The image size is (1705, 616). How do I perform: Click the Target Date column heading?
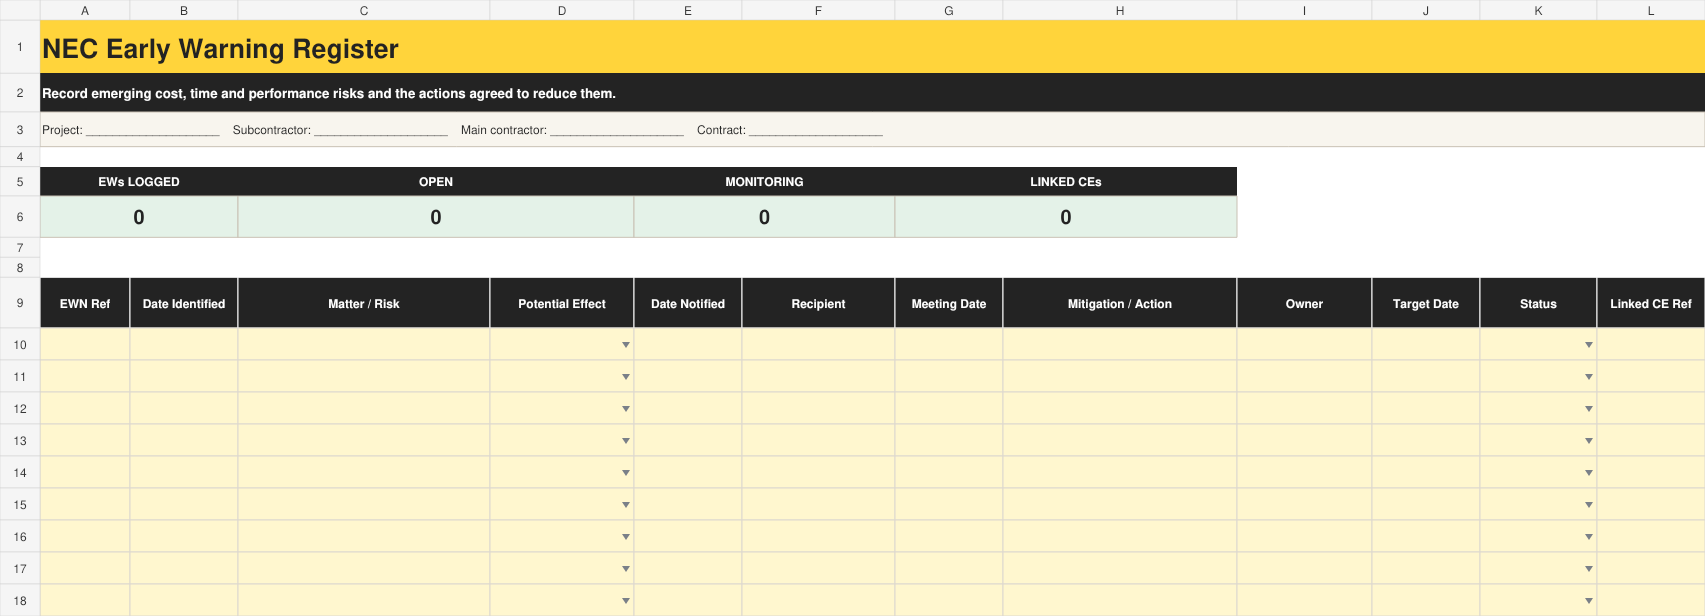(x=1426, y=304)
